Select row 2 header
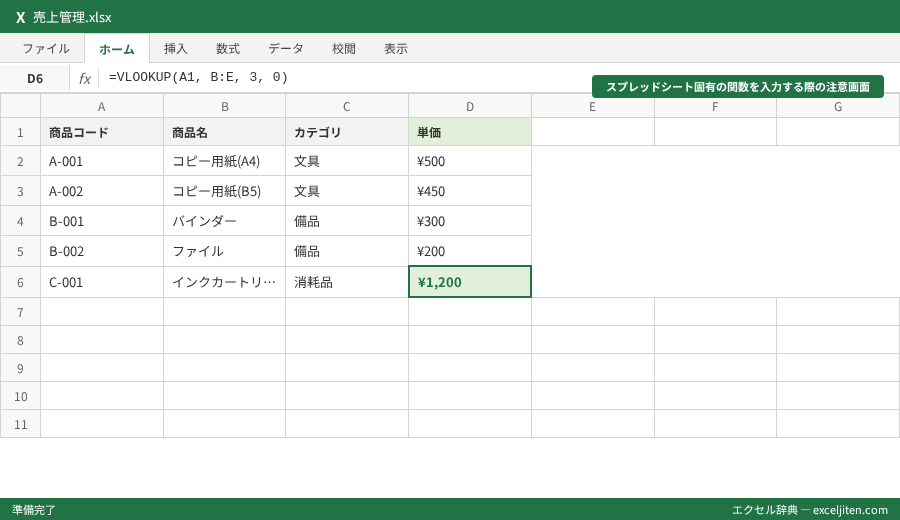The width and height of the screenshot is (900, 520). tap(20, 161)
